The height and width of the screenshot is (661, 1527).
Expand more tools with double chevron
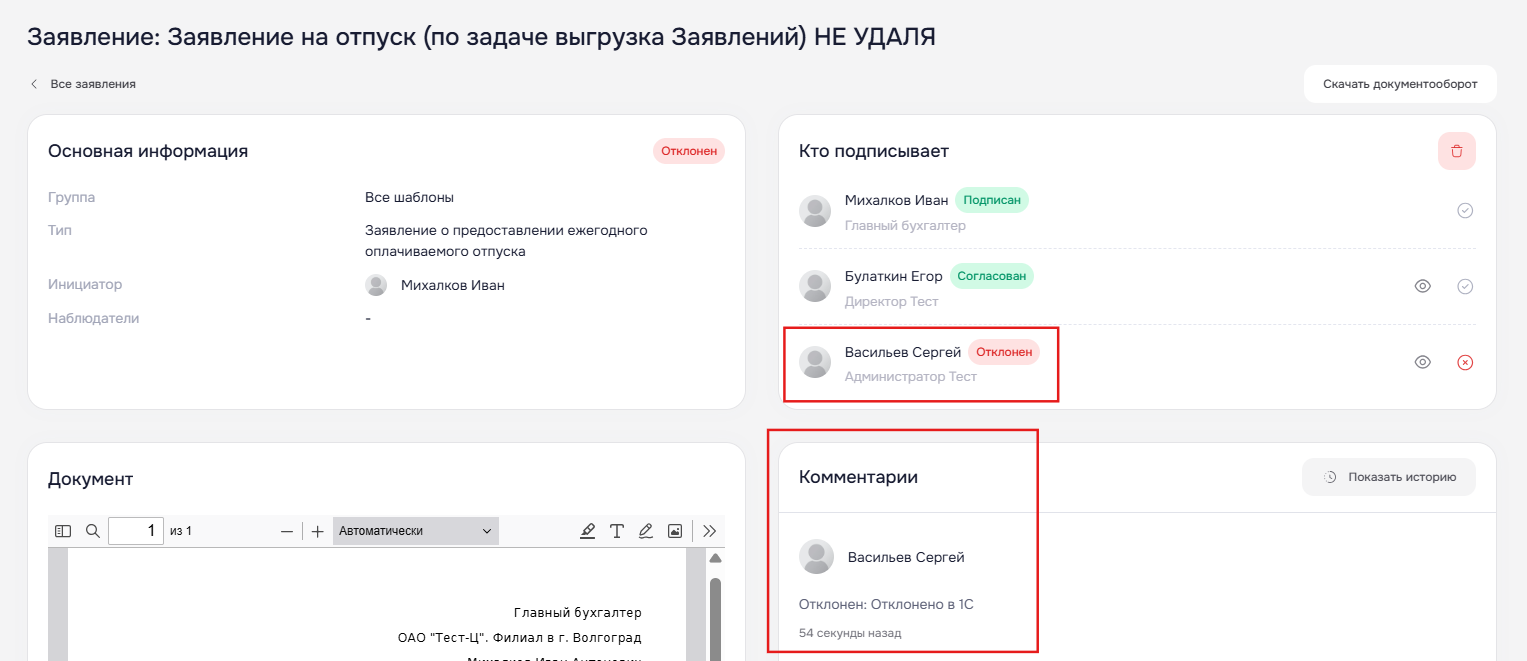[x=710, y=531]
